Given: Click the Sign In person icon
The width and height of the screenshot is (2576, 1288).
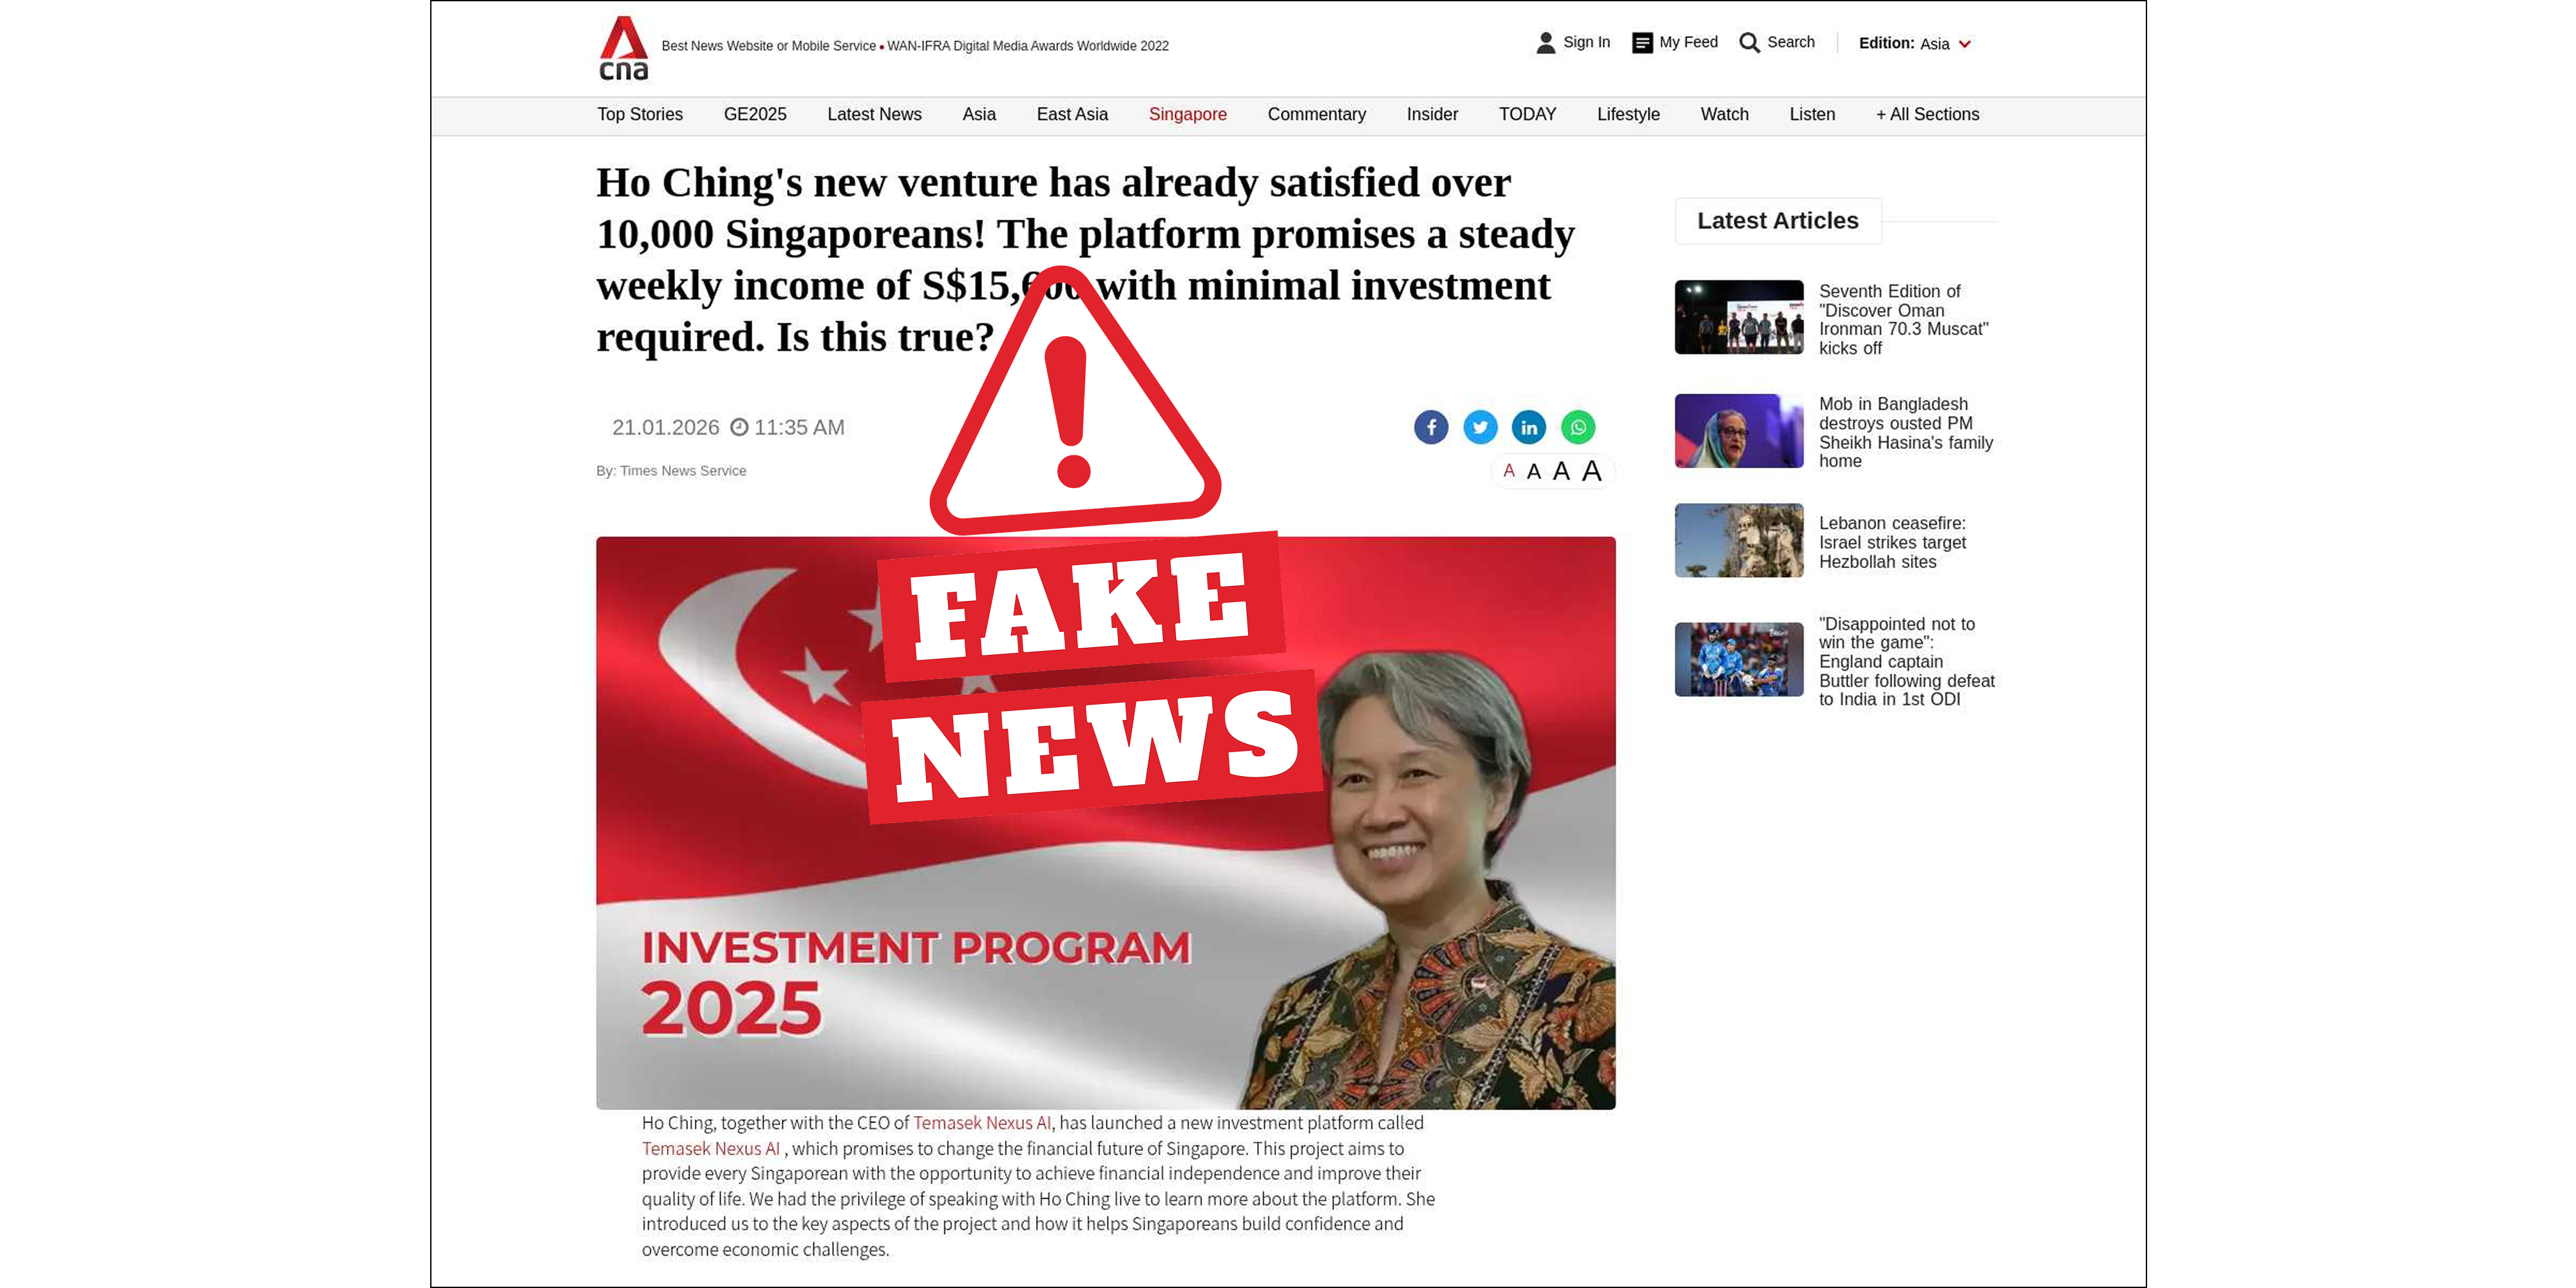Looking at the screenshot, I should coord(1545,43).
